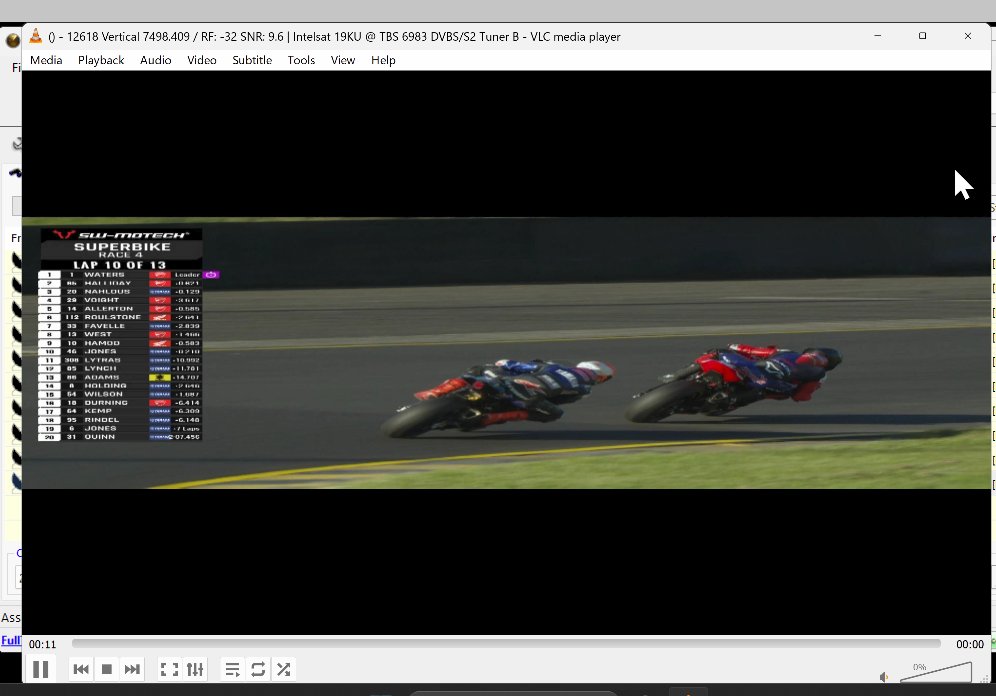Open the Tools menu

pos(301,60)
